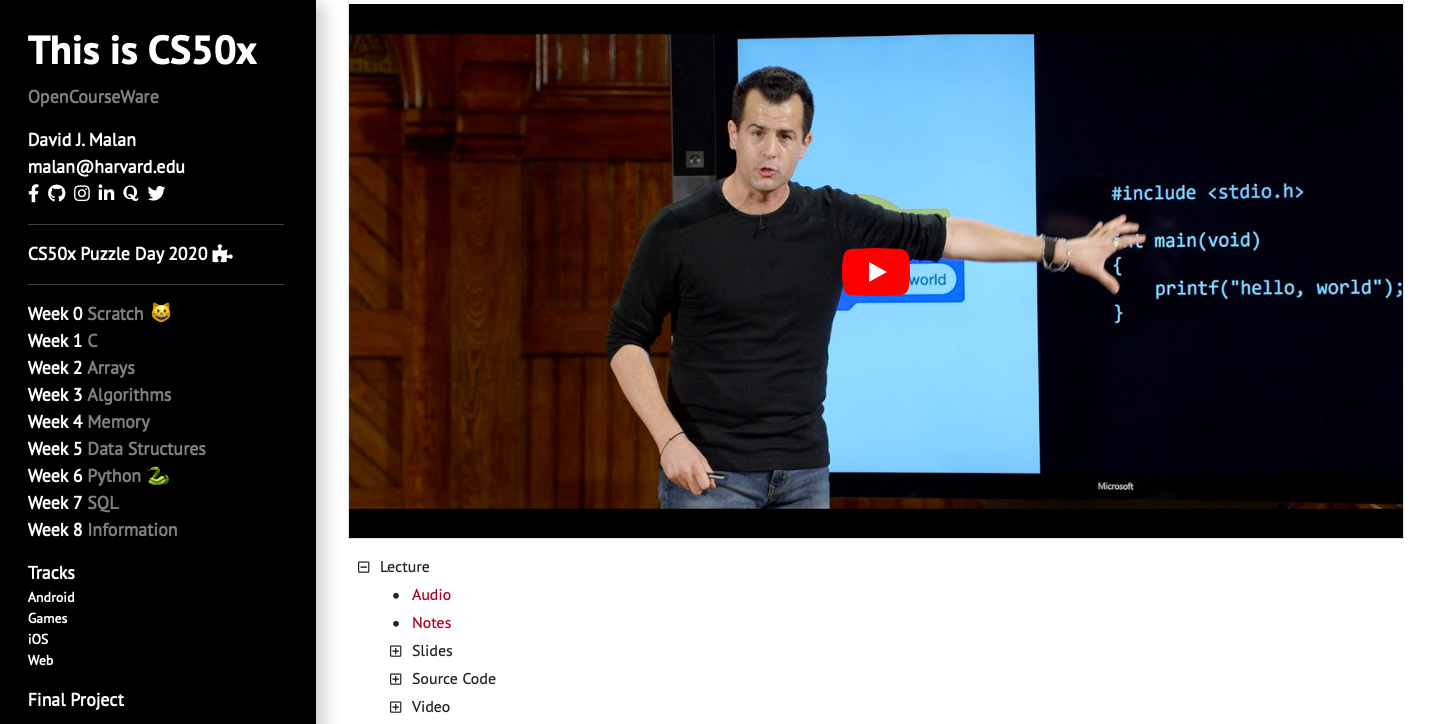Image resolution: width=1433 pixels, height=724 pixels.
Task: Open the GitHub icon link
Action: (57, 194)
